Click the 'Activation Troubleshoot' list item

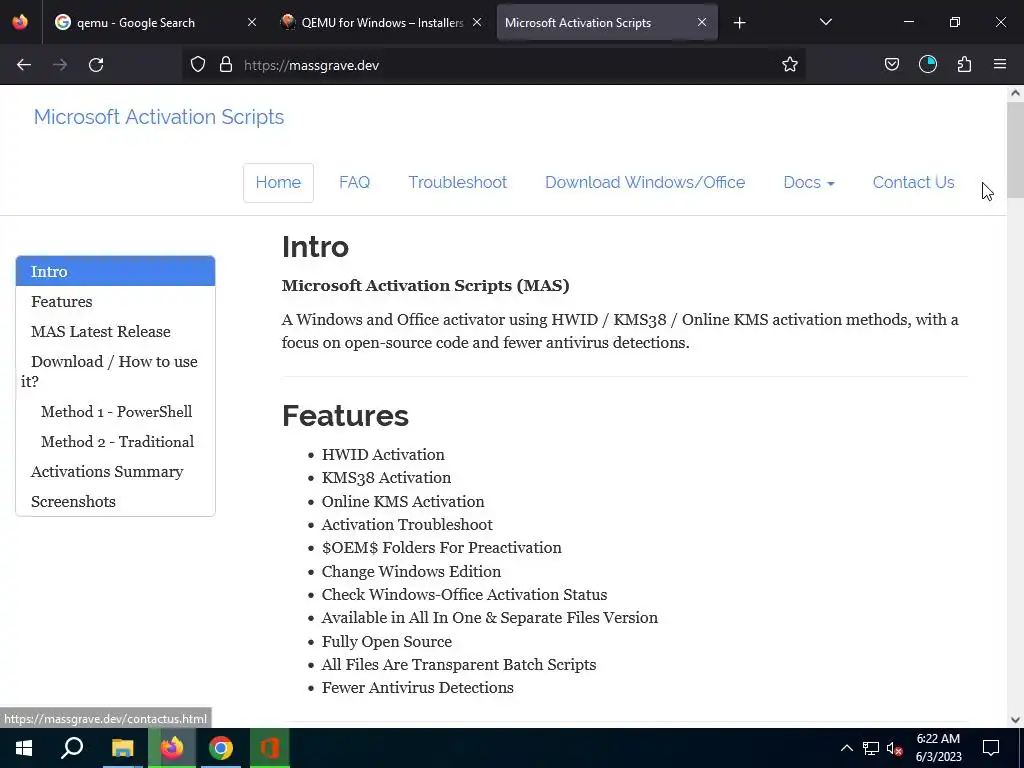tap(407, 524)
